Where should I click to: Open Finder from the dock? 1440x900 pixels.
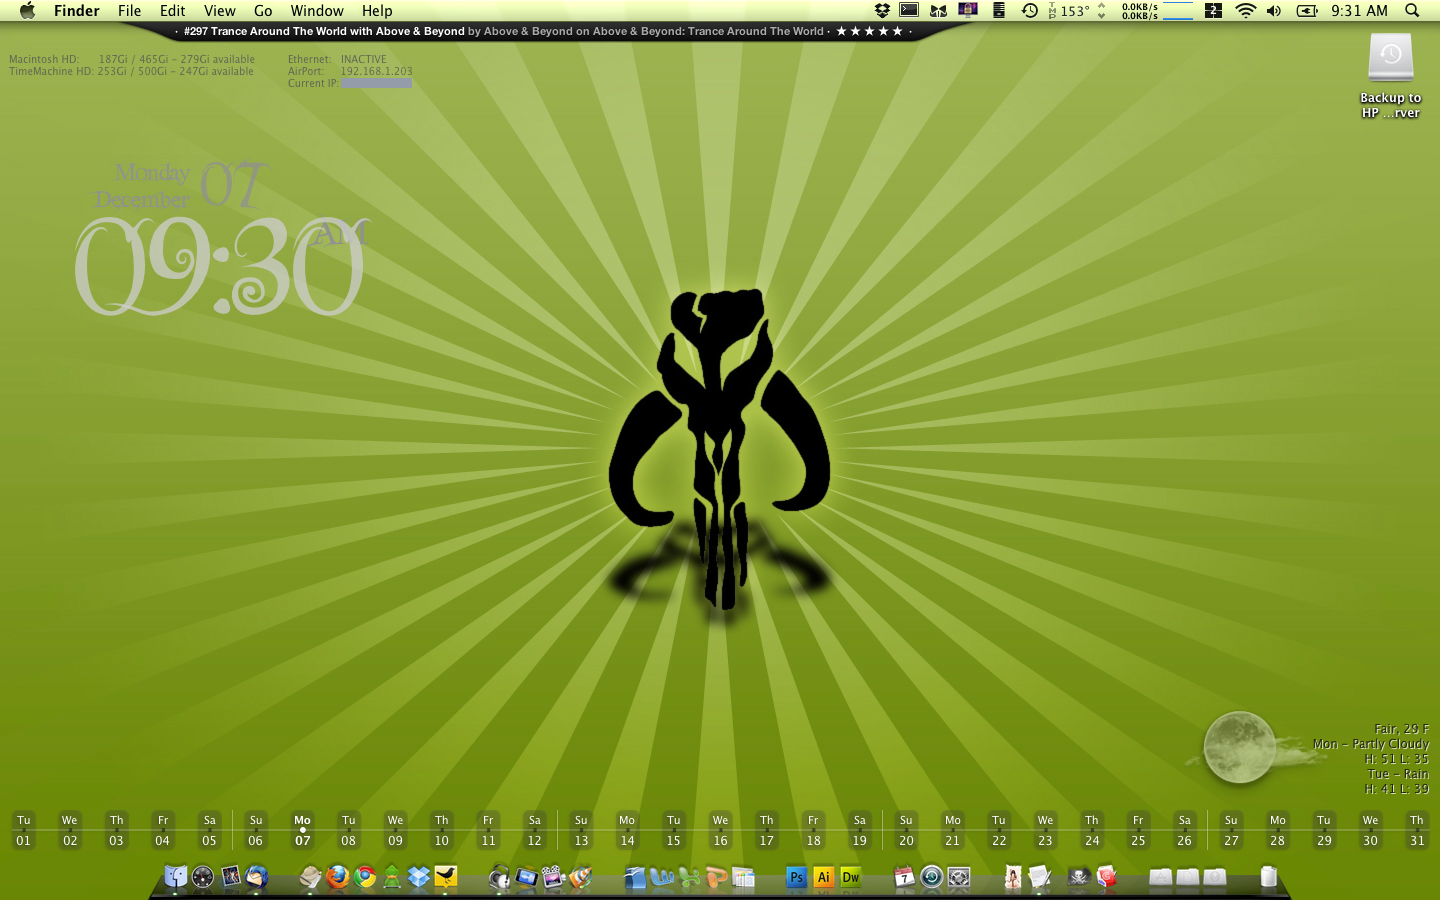coord(176,877)
